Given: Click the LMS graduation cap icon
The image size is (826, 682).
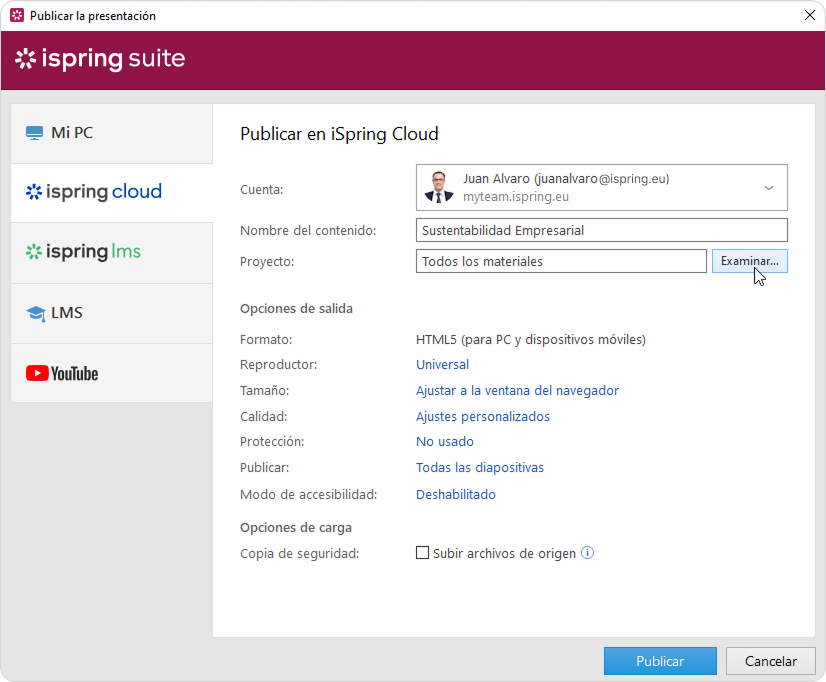Looking at the screenshot, I should [x=36, y=314].
